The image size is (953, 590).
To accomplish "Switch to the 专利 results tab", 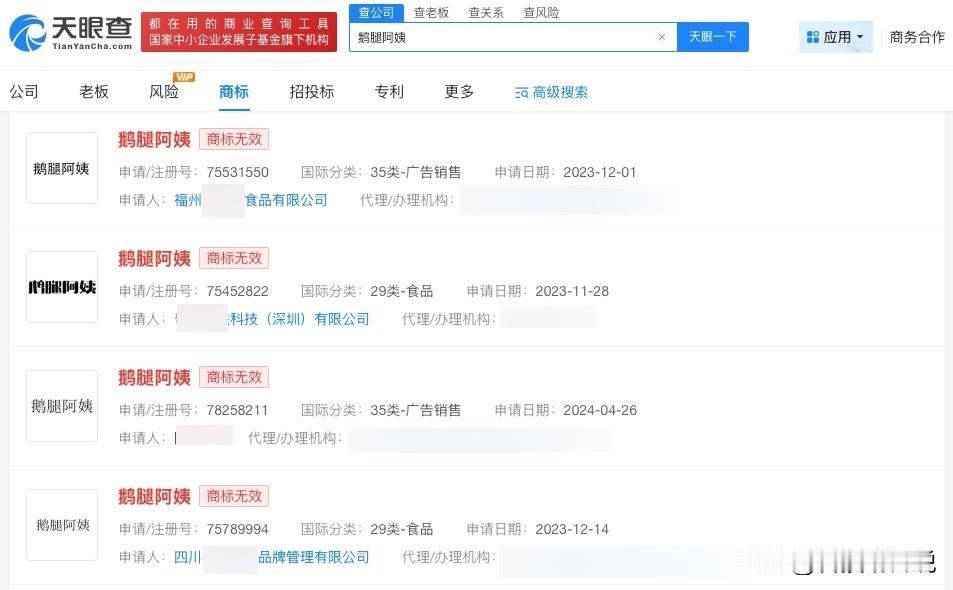I will (x=389, y=92).
